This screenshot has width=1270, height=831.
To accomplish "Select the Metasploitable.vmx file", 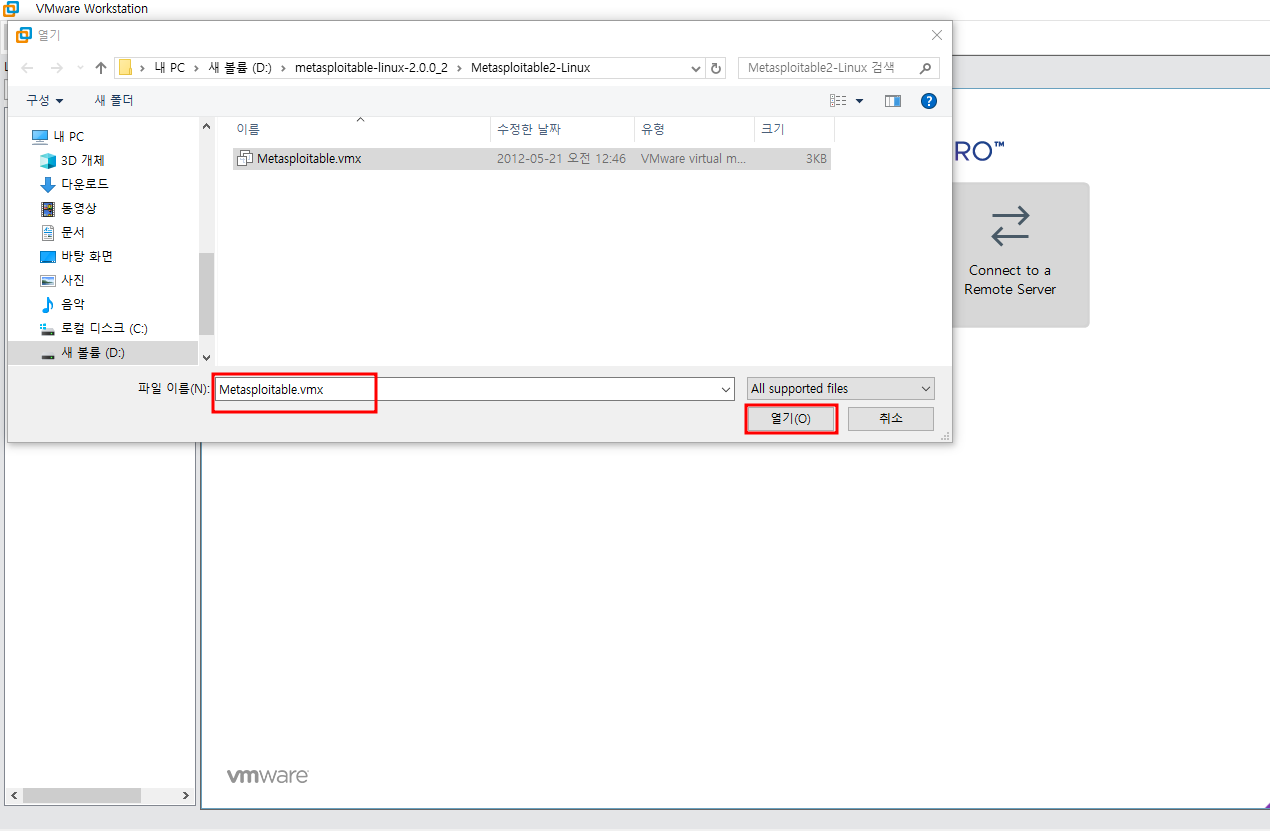I will click(x=532, y=159).
